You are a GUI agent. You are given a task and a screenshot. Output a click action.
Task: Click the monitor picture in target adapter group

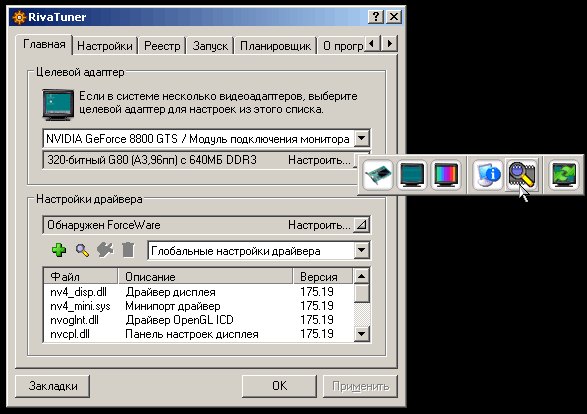click(x=58, y=104)
